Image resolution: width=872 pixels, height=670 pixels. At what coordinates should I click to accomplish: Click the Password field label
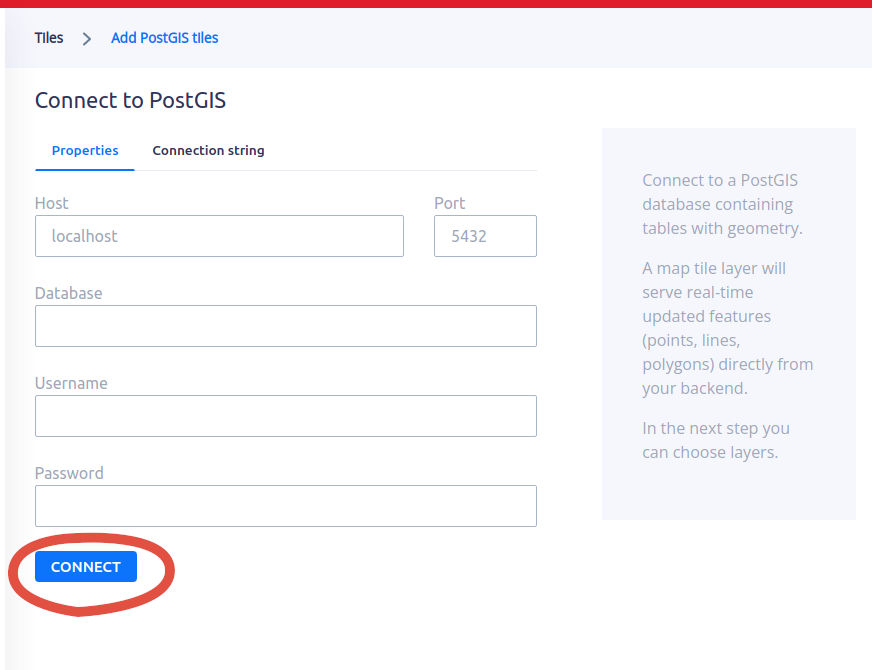click(69, 473)
